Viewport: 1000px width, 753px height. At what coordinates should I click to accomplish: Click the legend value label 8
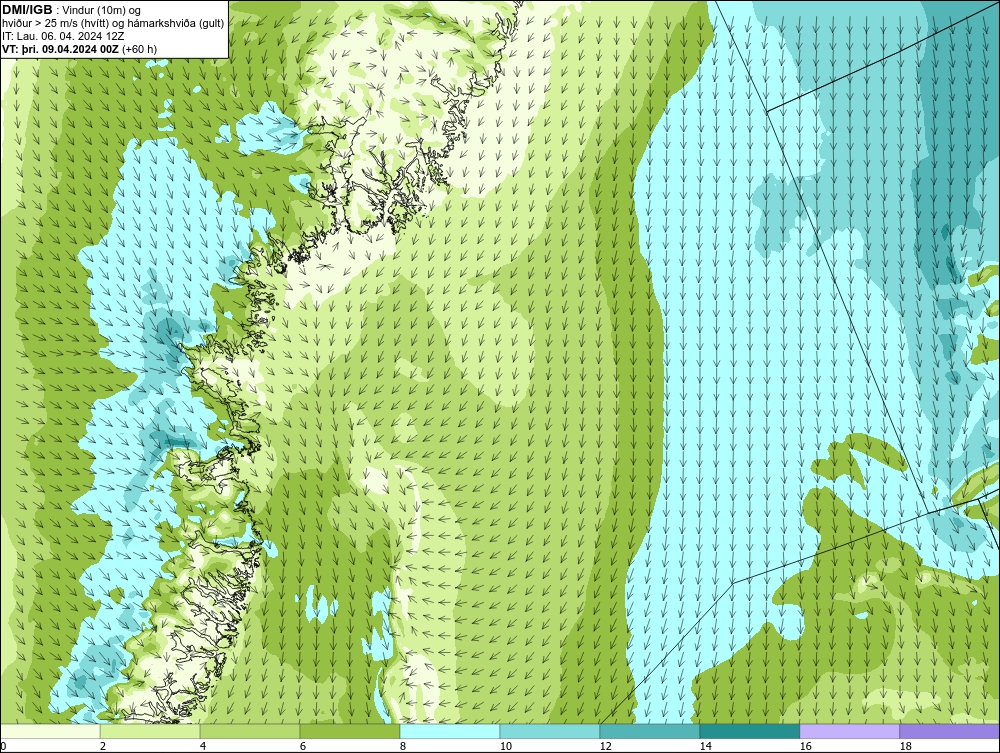[x=403, y=746]
